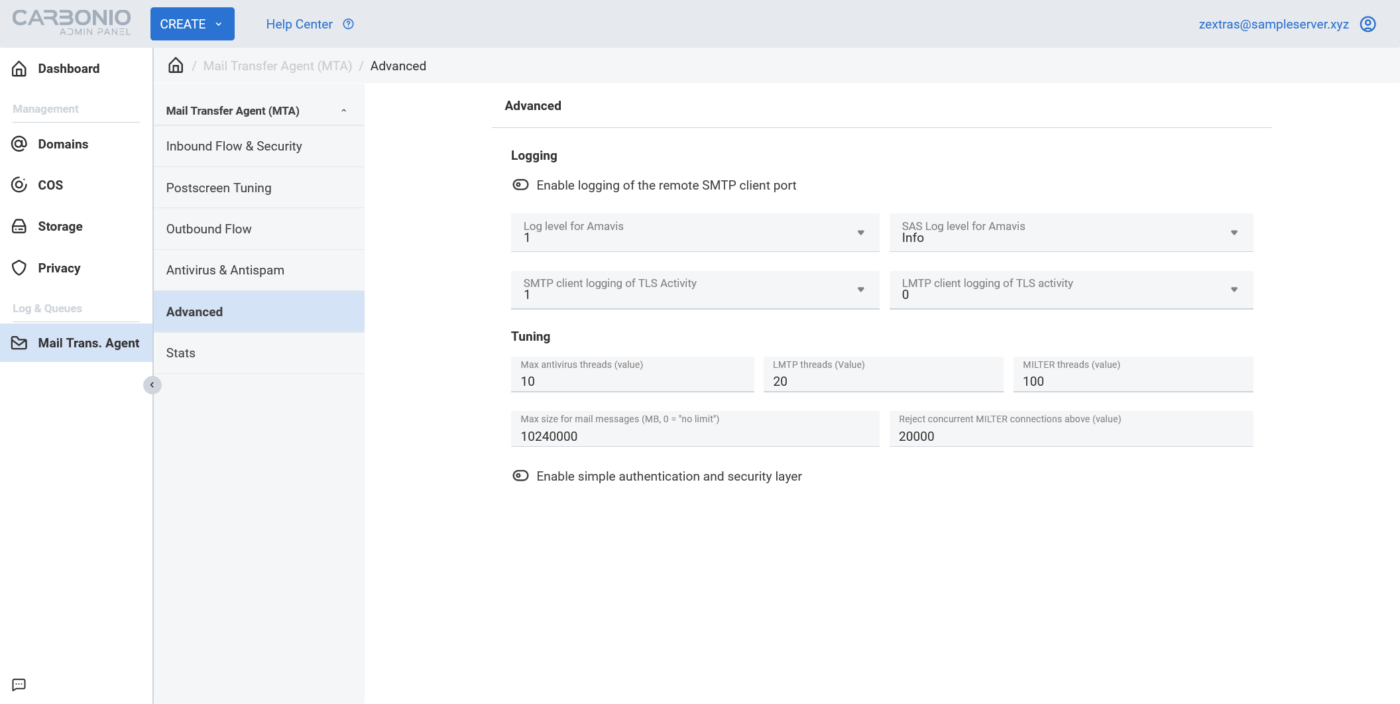Disable logging of remote SMTP client port
This screenshot has width=1400, height=704.
click(x=520, y=184)
